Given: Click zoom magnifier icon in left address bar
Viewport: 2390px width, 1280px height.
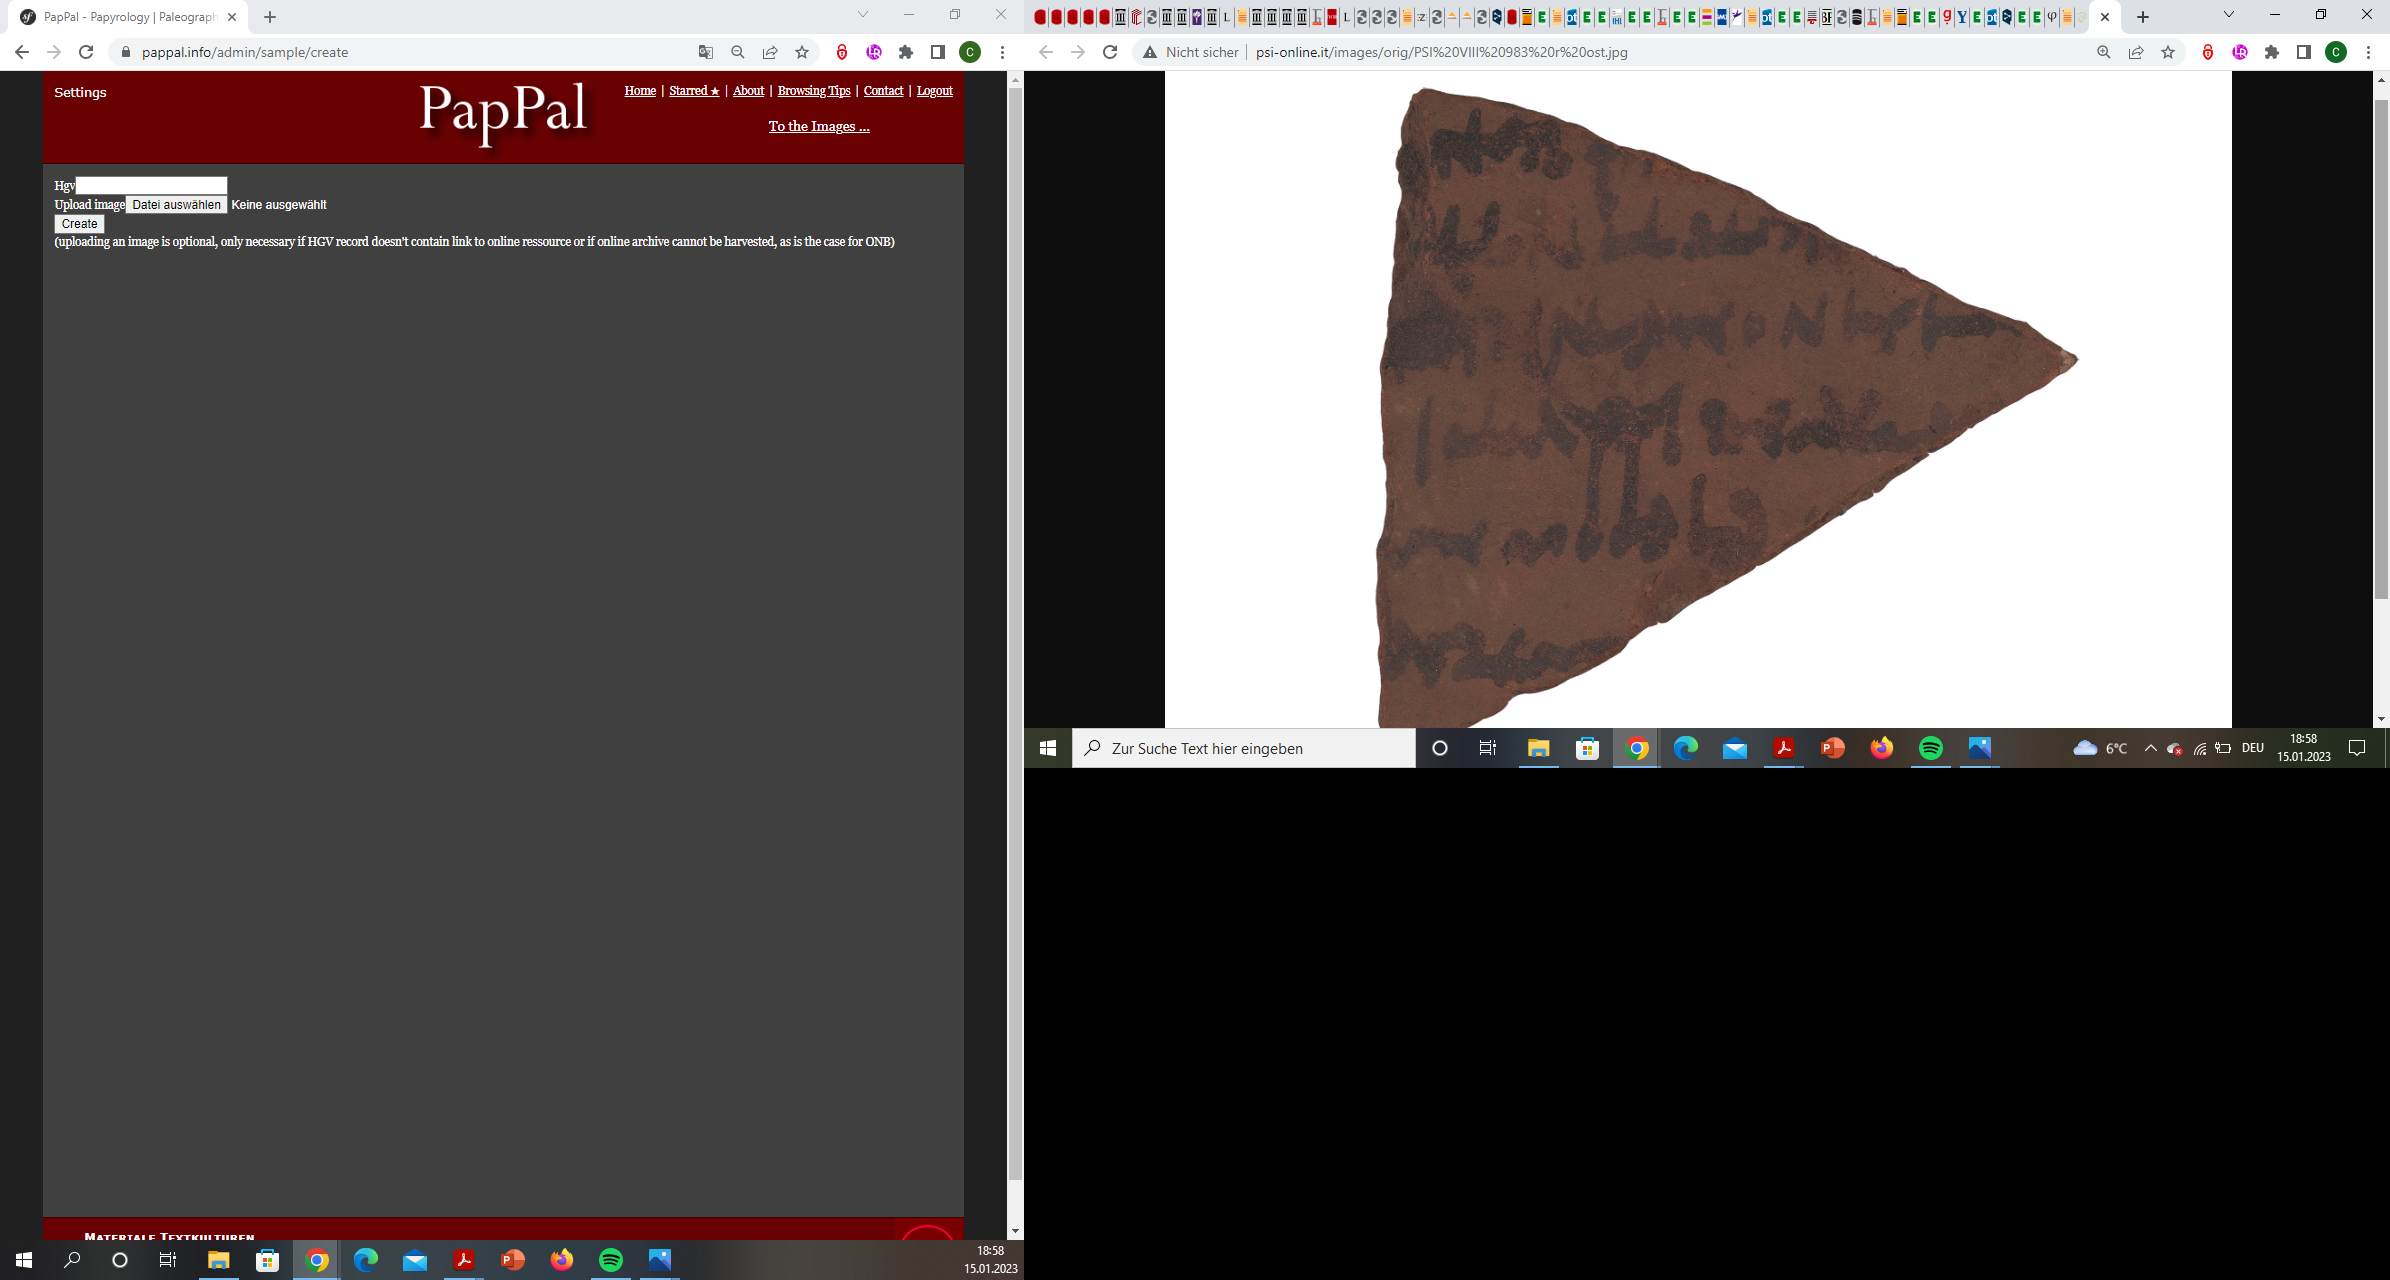Looking at the screenshot, I should 738,52.
